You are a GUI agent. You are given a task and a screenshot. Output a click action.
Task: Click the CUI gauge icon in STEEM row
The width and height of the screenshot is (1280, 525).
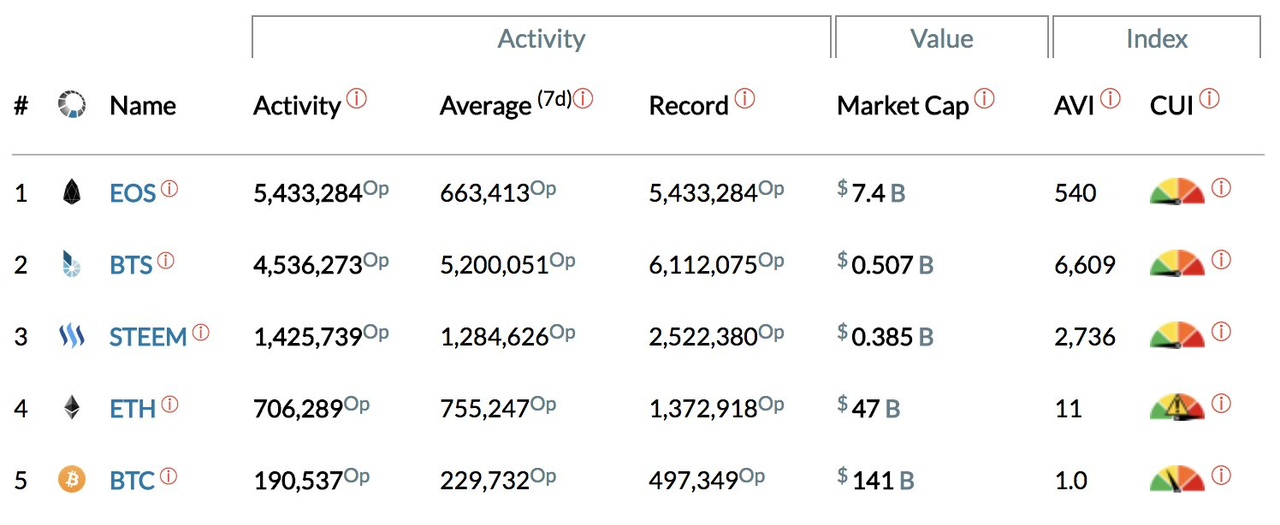pos(1177,335)
